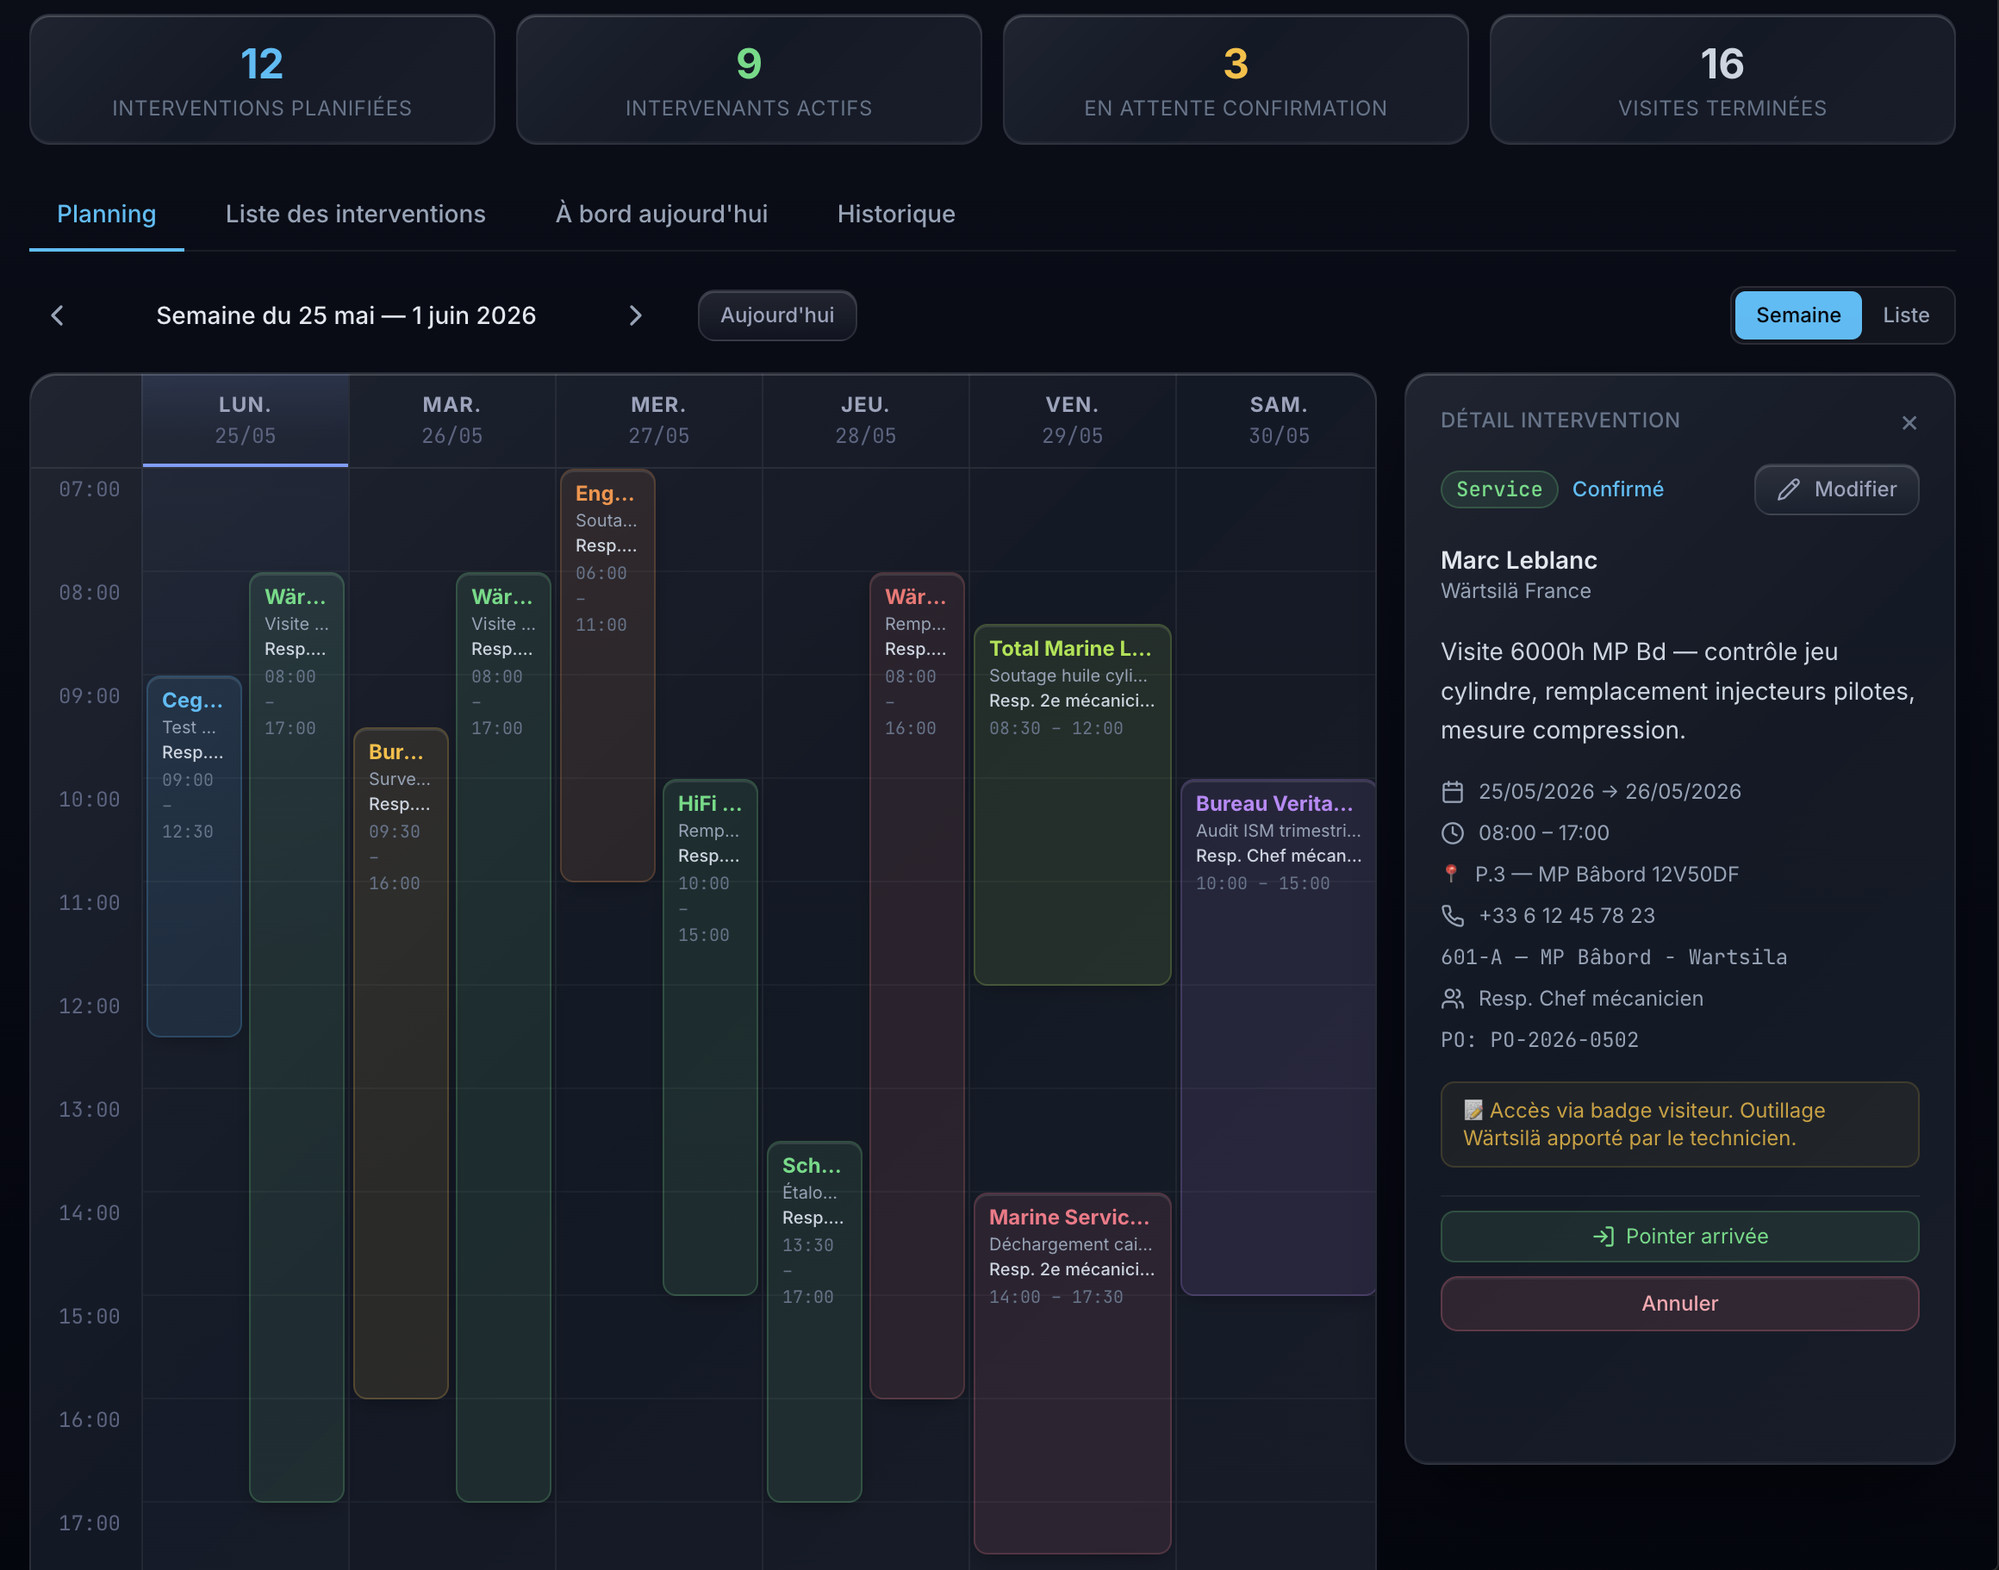
Task: Click the 07:00 time label
Action: 89,490
